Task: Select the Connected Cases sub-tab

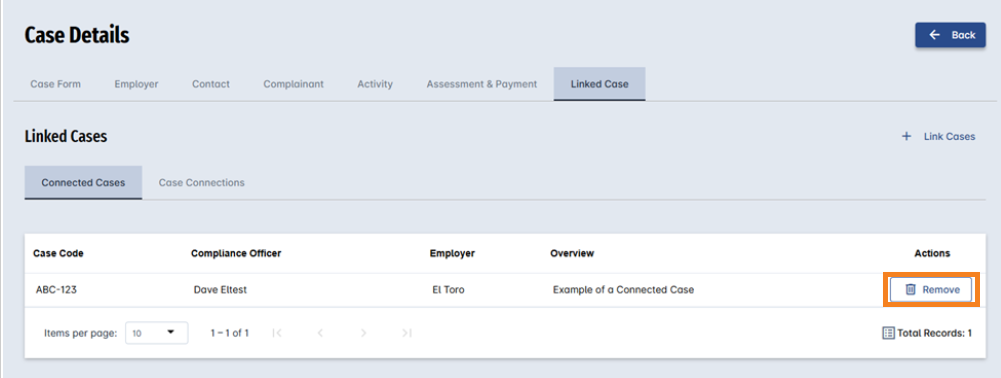Action: [83, 183]
